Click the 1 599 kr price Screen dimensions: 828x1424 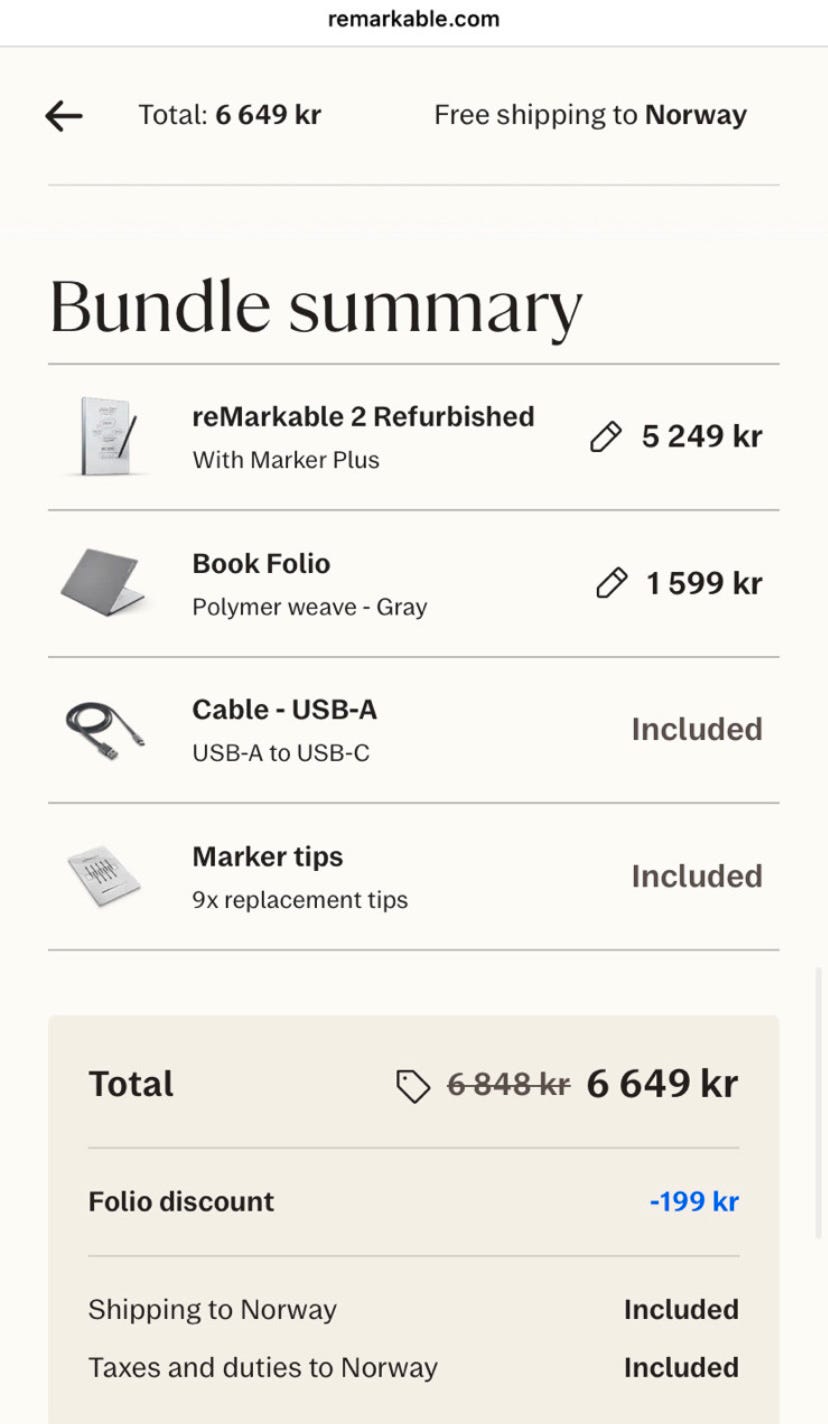pos(704,583)
